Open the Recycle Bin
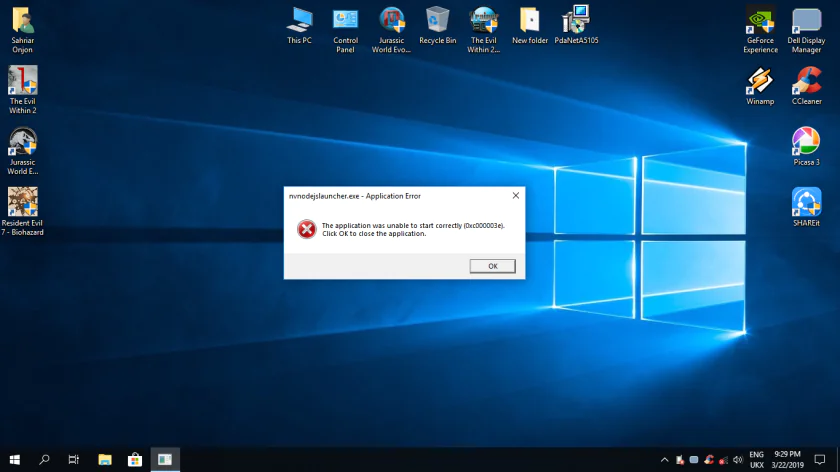This screenshot has width=840, height=472. tap(438, 25)
